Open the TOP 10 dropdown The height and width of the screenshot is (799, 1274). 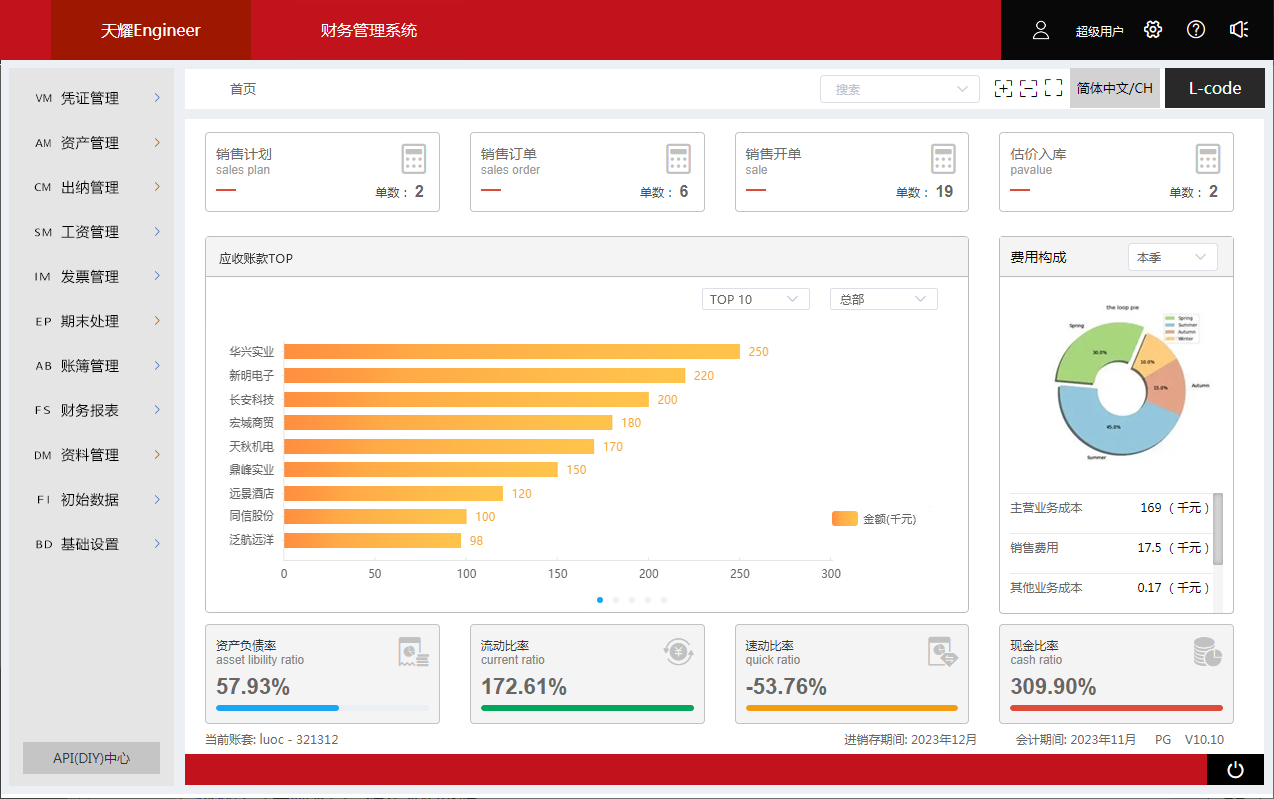755,299
